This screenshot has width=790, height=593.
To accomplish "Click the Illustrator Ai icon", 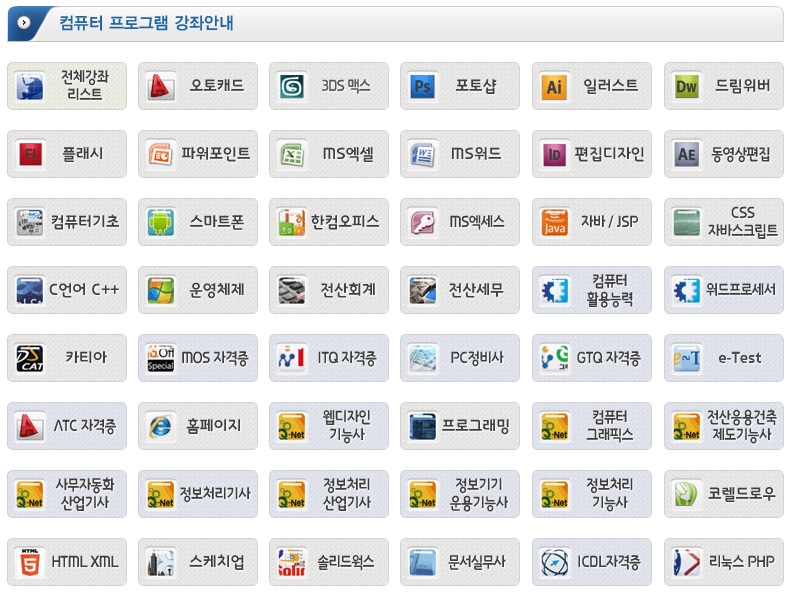I will (x=555, y=86).
